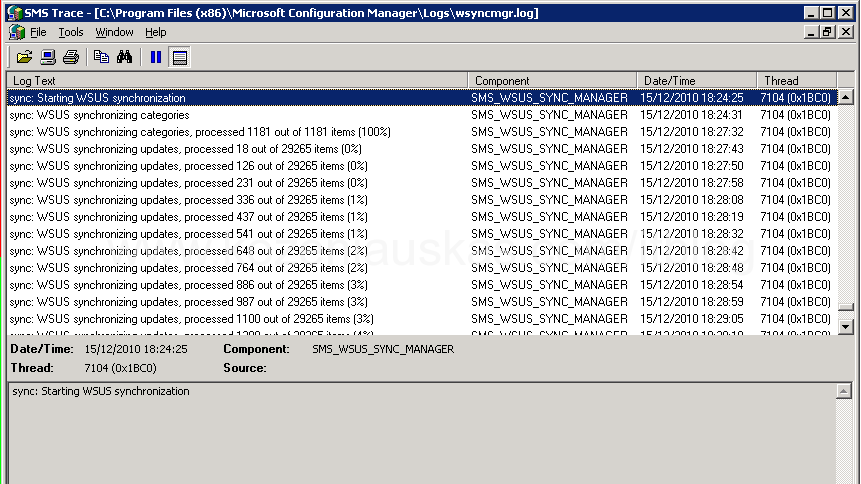Image resolution: width=861 pixels, height=484 pixels.
Task: Open log on server toolbar icon
Action: pos(48,57)
